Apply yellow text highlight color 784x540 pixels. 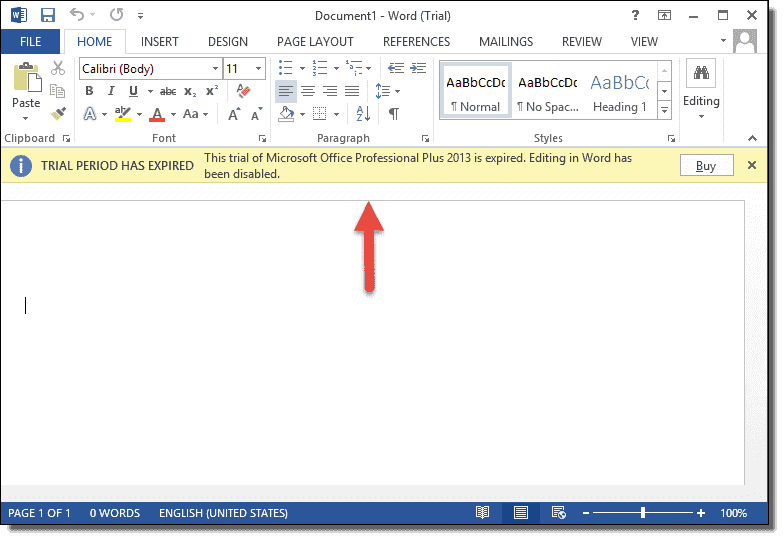coord(122,114)
